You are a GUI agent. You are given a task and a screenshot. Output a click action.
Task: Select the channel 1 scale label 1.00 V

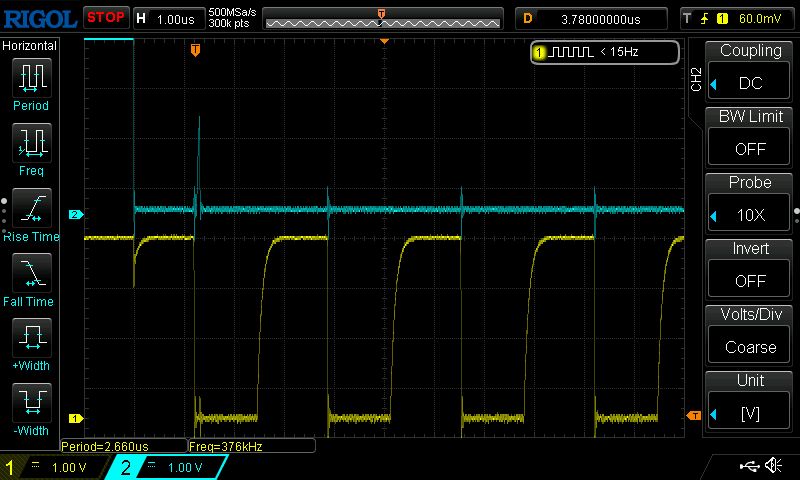pos(69,468)
